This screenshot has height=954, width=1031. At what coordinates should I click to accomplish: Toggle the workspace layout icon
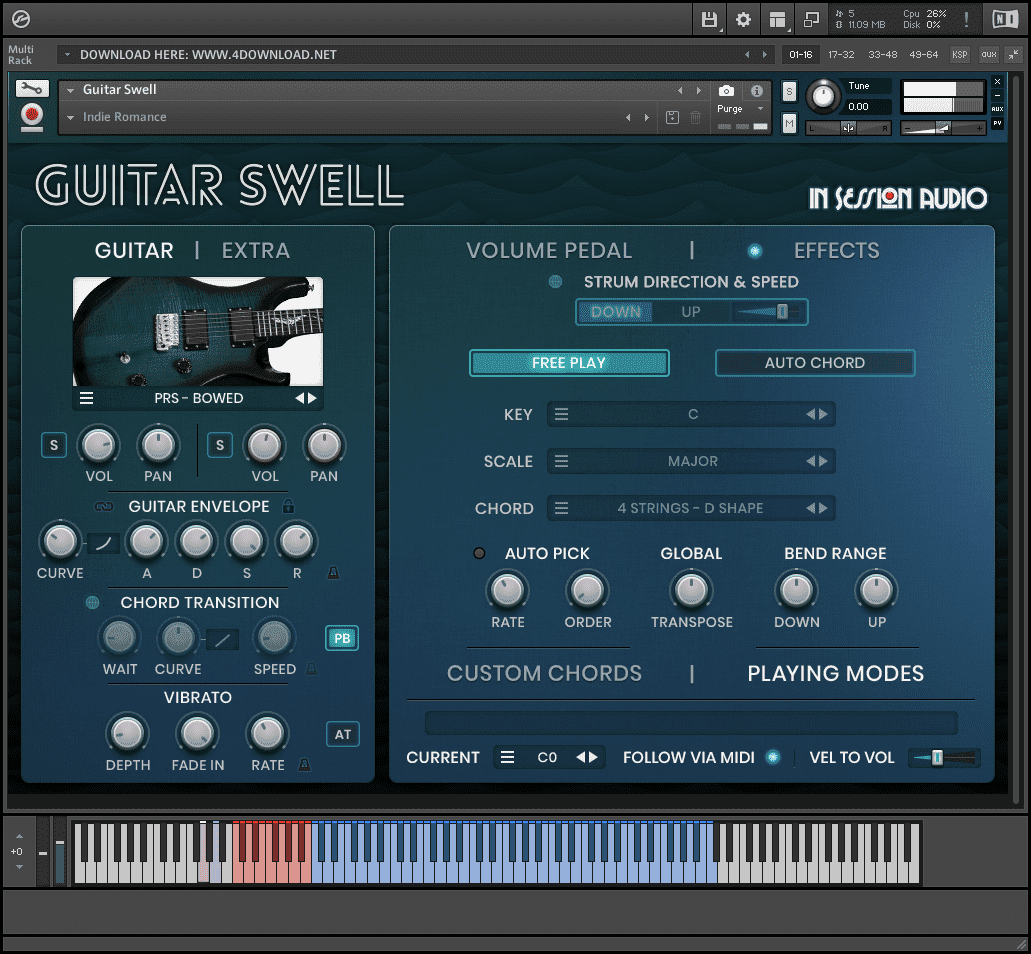pyautogui.click(x=777, y=20)
